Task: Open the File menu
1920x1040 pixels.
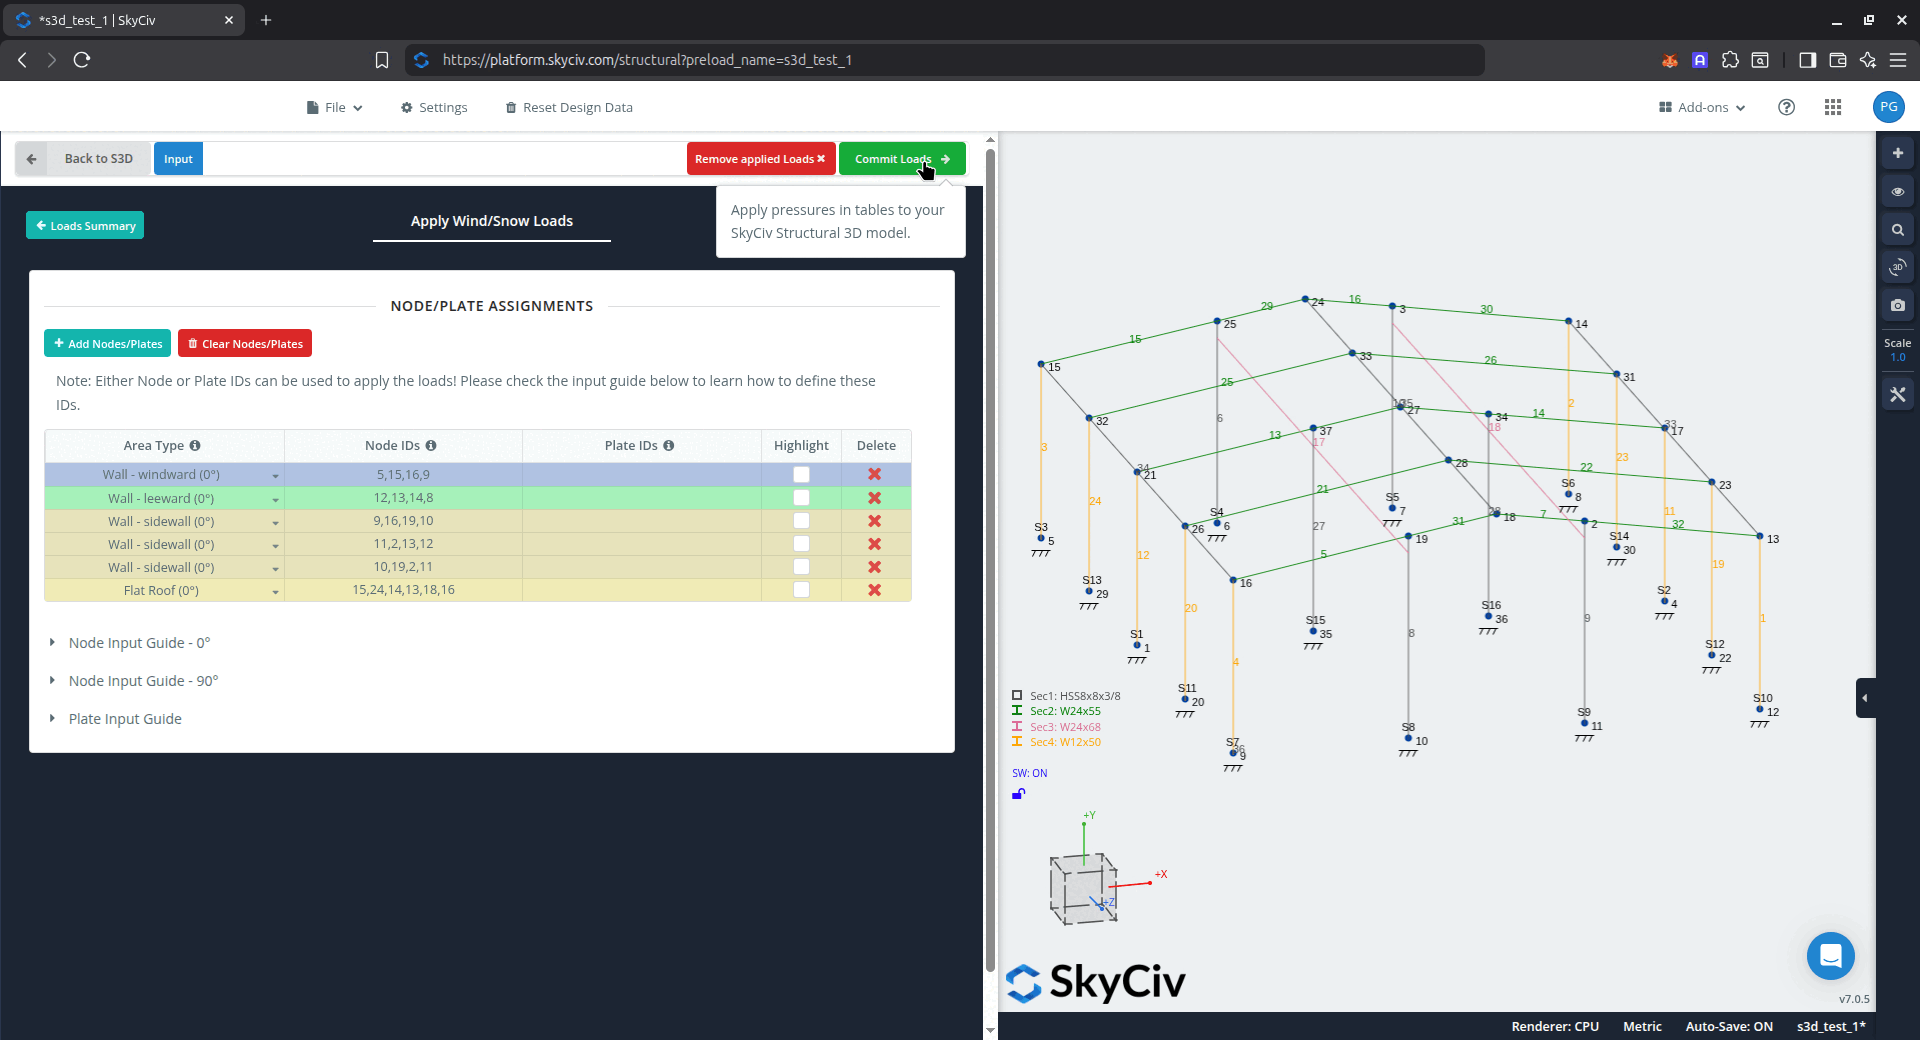Action: [335, 107]
